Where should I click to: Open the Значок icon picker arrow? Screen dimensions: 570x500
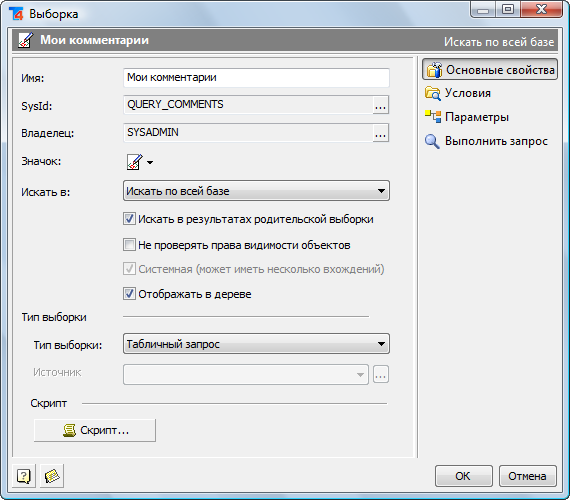(x=150, y=162)
